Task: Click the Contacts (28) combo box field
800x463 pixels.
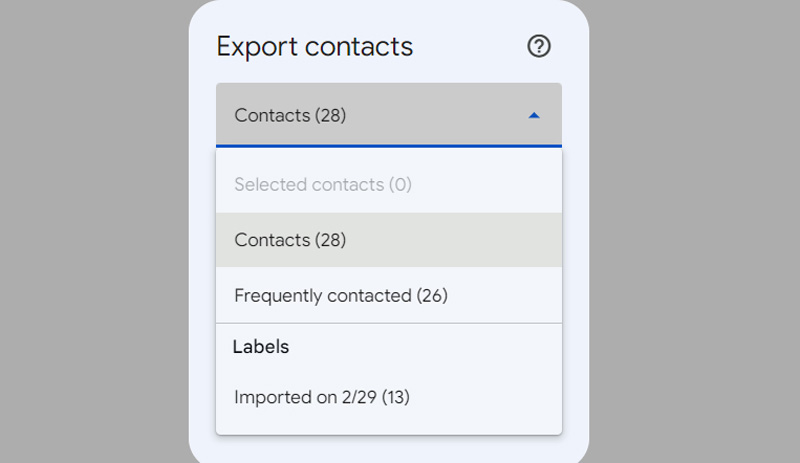Action: (x=389, y=115)
